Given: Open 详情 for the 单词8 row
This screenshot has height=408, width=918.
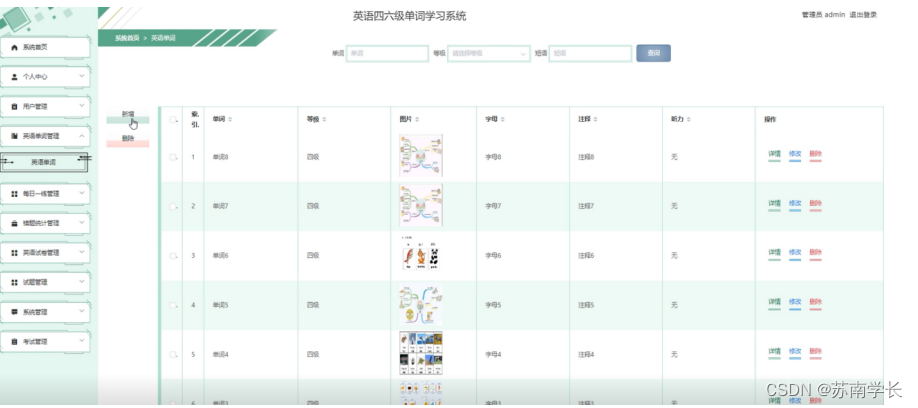Looking at the screenshot, I should coord(775,155).
